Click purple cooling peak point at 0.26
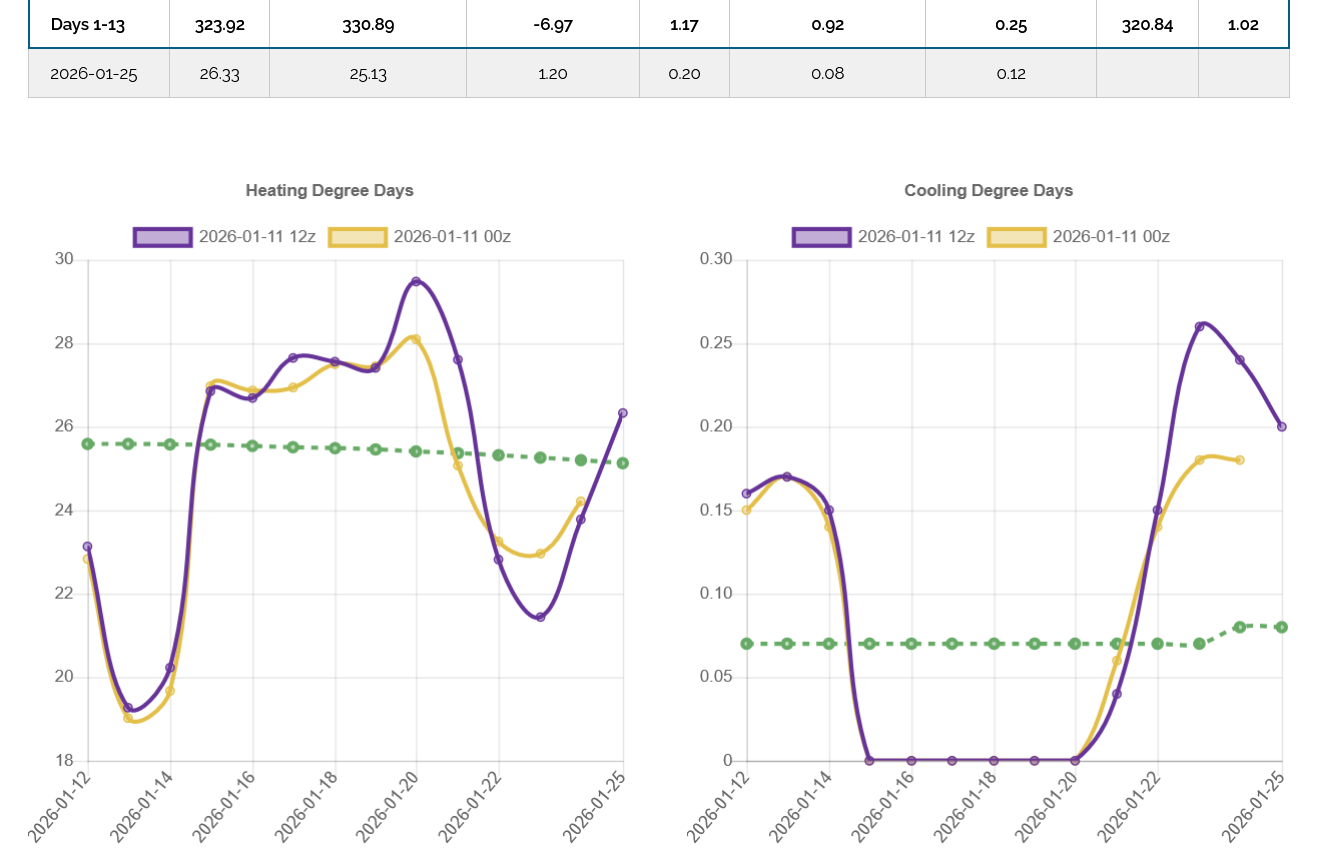1318x863 pixels. pyautogui.click(x=1199, y=327)
